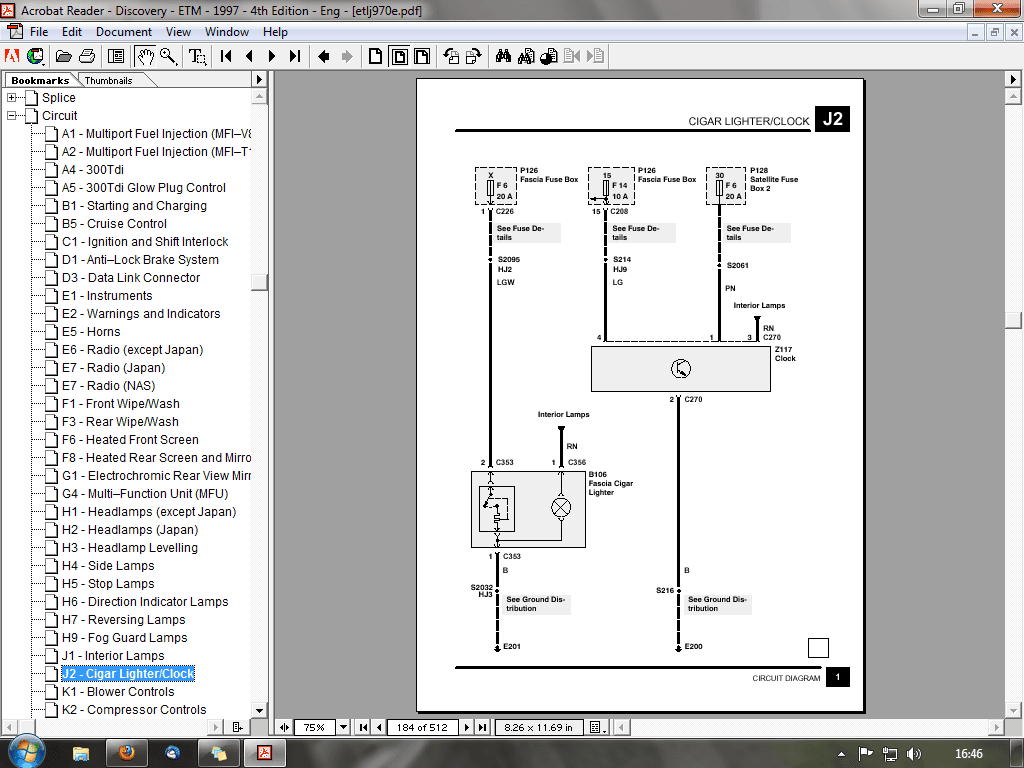Open the View menu
Screen dimensions: 1024x768
pos(178,31)
